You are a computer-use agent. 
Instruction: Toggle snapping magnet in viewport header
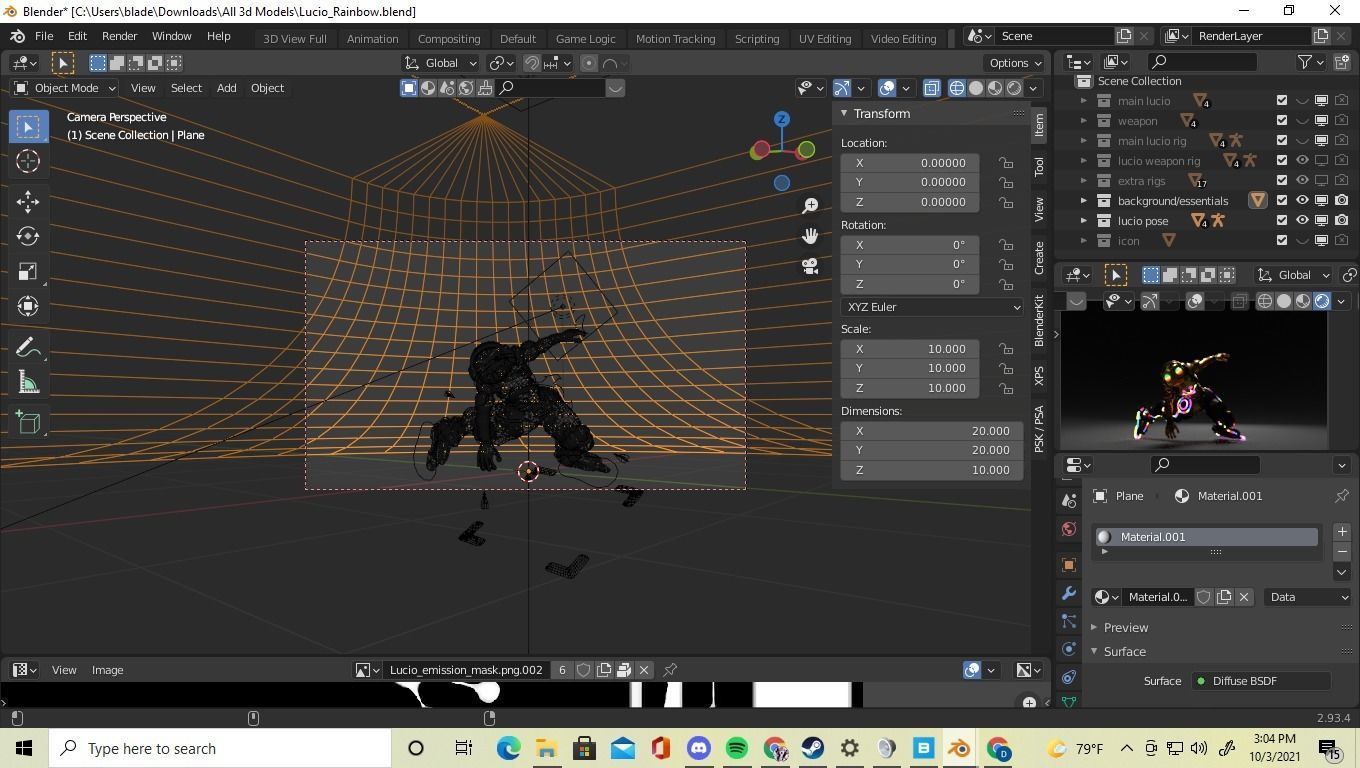tap(532, 63)
